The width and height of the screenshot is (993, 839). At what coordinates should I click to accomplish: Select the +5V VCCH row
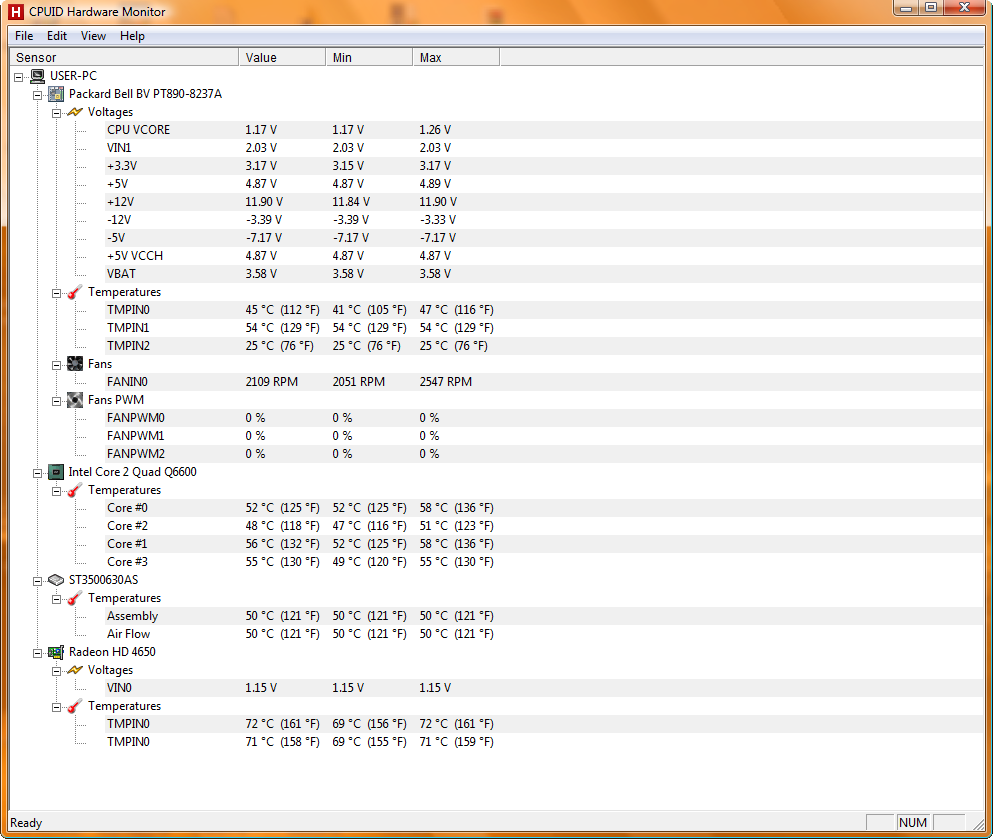click(544, 256)
